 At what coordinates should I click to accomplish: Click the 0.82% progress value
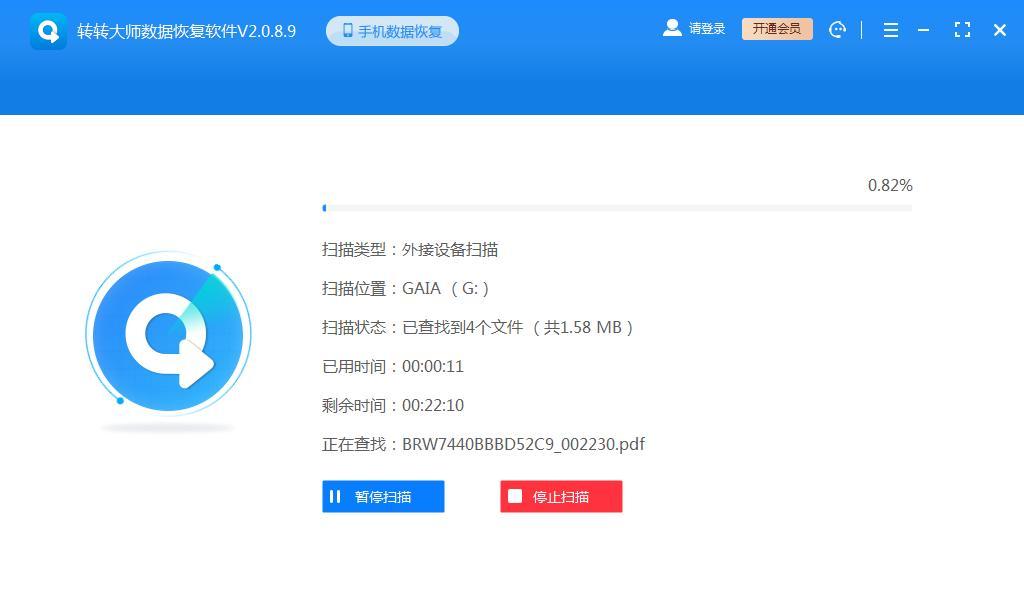click(x=890, y=186)
